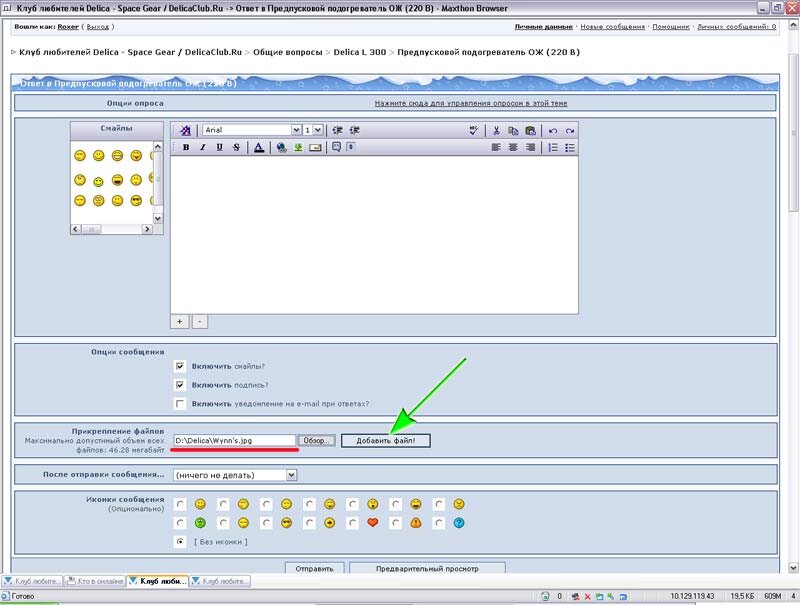Switch to the 'Кто в онлайне' browser tab
Image resolution: width=800 pixels, height=605 pixels.
95,581
